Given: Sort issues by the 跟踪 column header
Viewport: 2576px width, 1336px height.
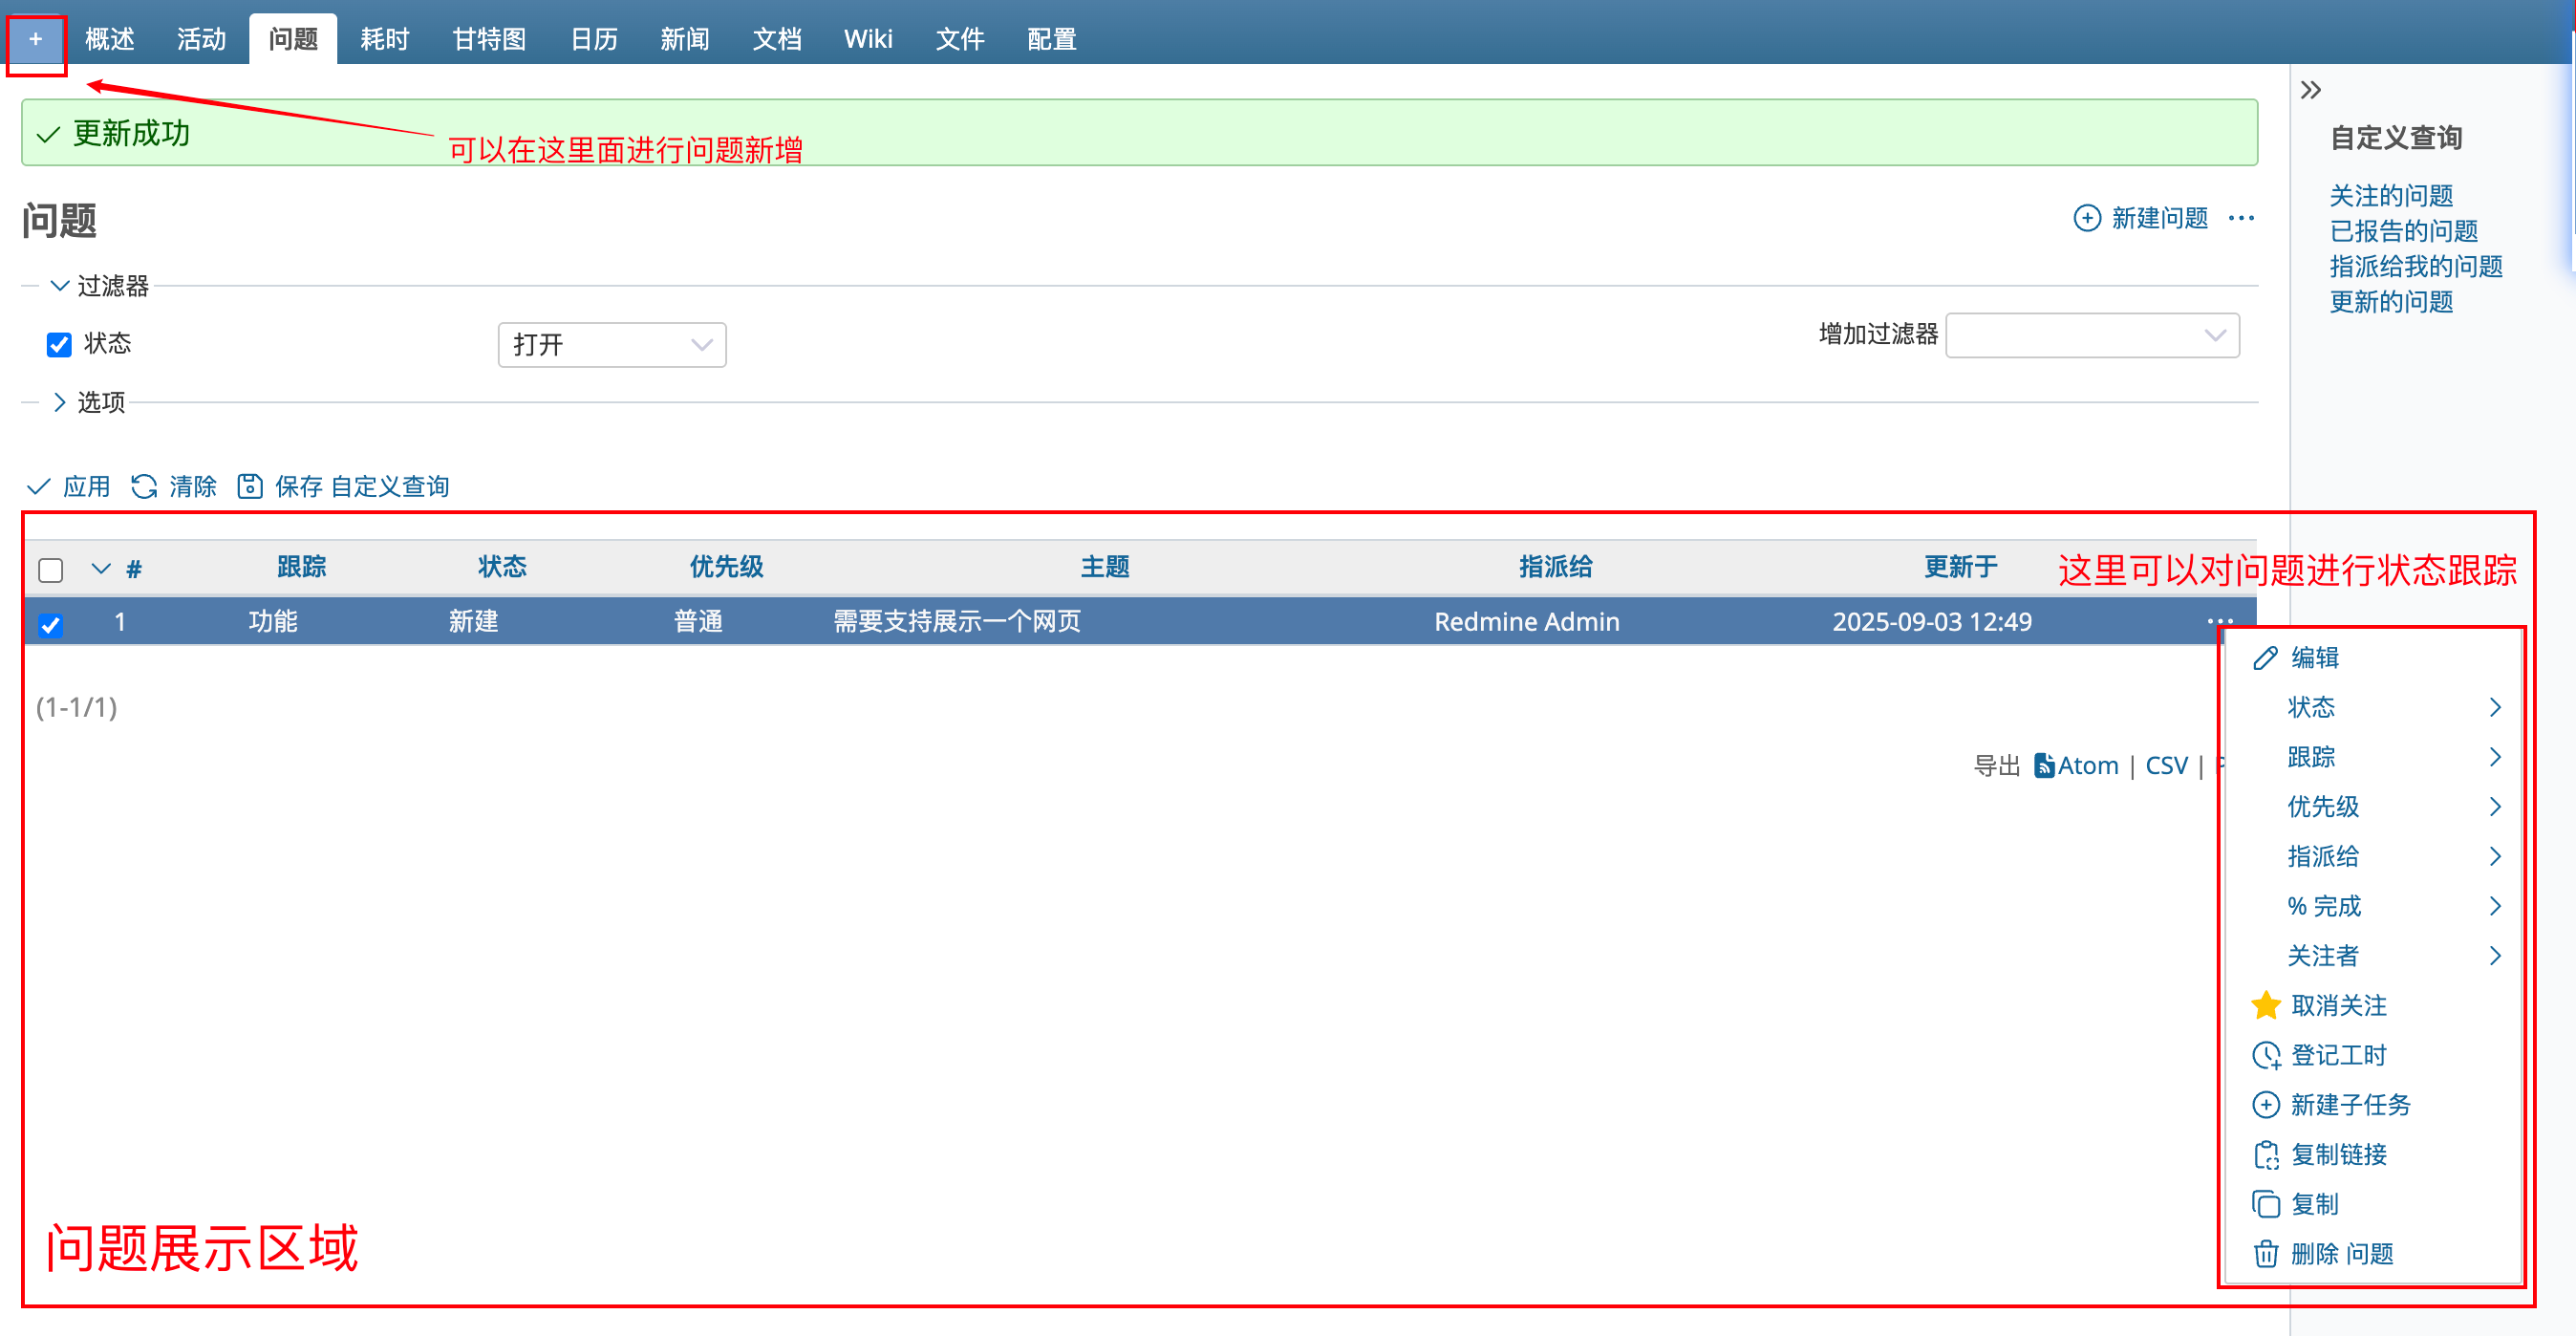Looking at the screenshot, I should (x=302, y=567).
